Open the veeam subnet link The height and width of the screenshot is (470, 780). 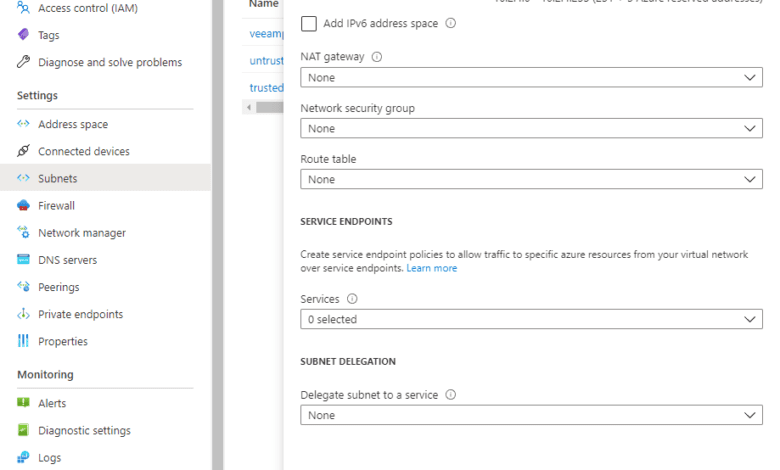point(266,34)
